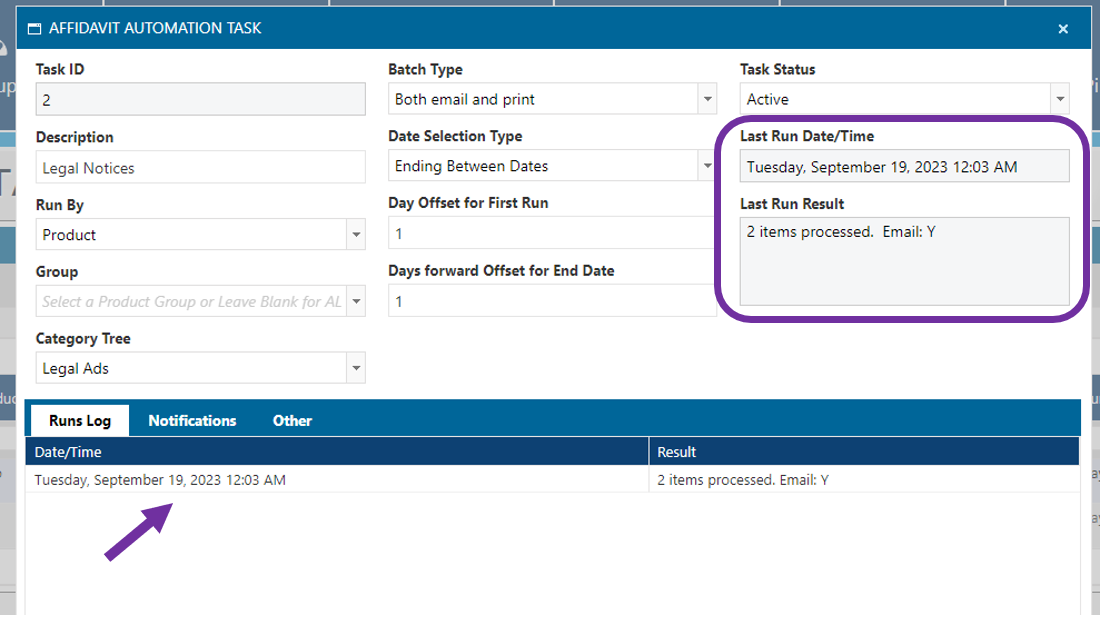Sort by the Date/Time column header

pos(336,452)
